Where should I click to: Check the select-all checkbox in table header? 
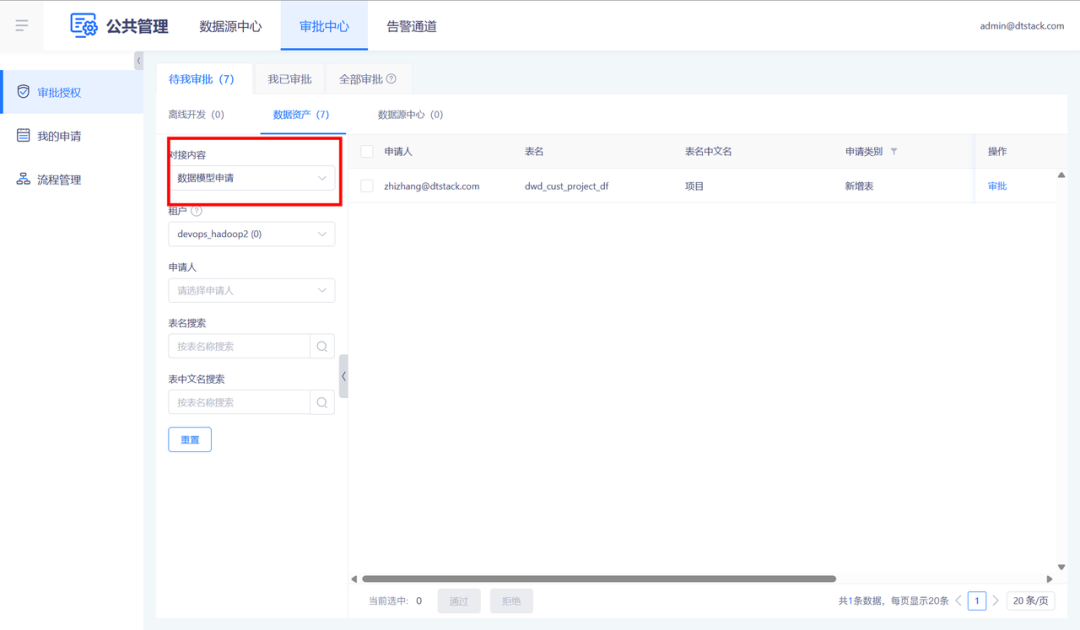point(369,150)
